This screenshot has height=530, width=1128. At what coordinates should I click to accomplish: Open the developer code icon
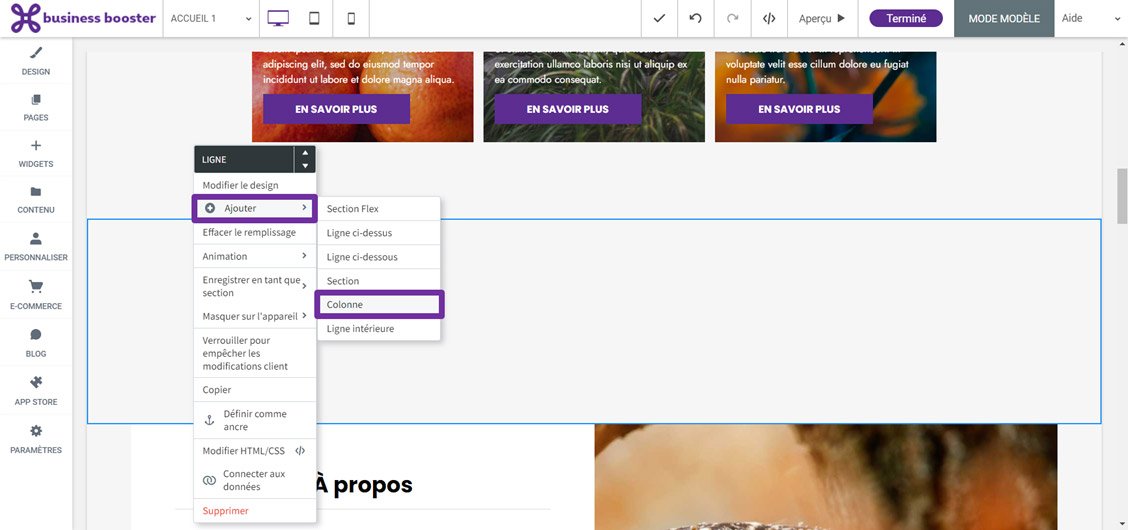[769, 18]
